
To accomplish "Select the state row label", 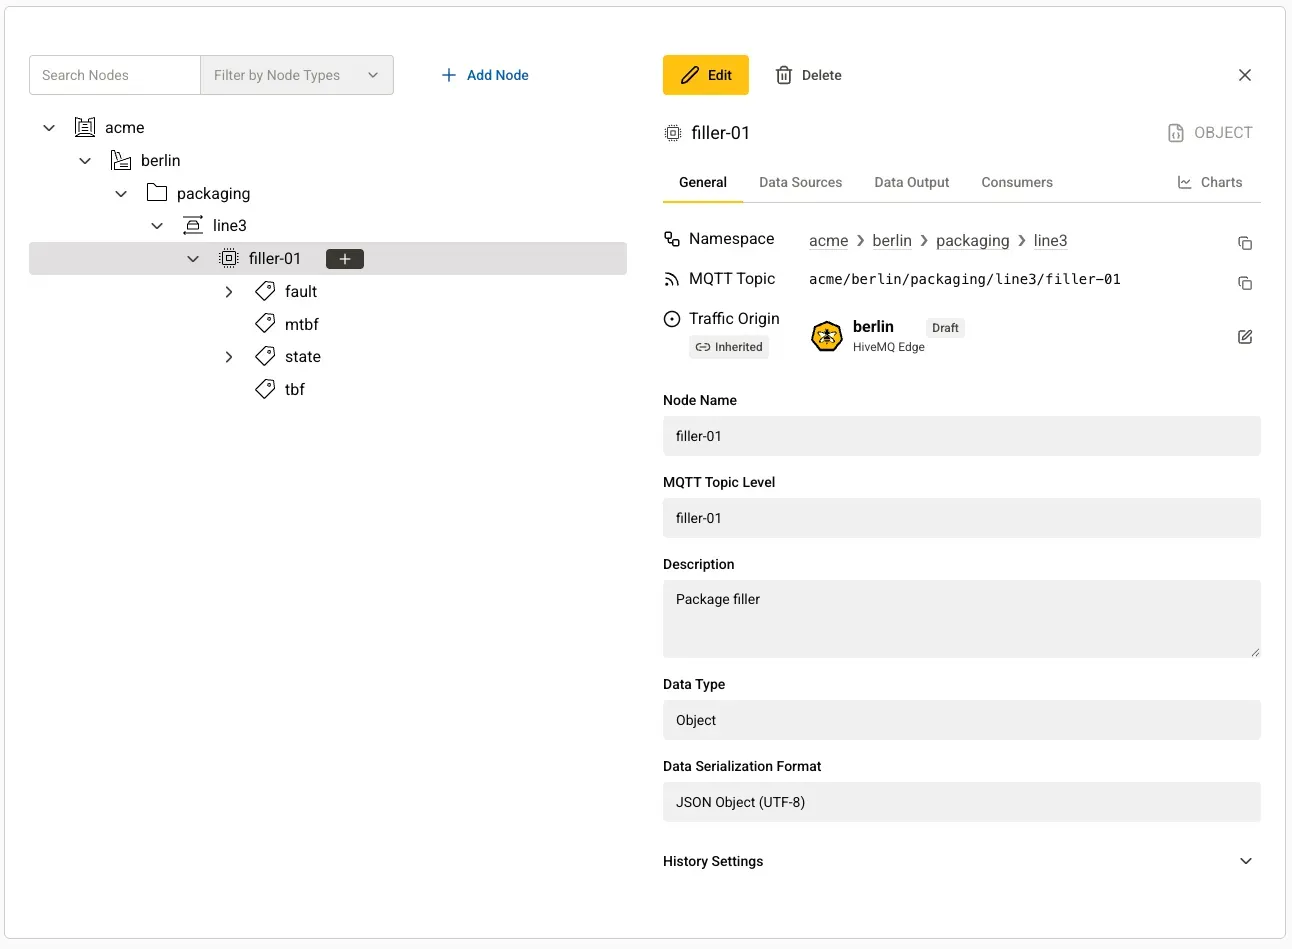I will tap(303, 356).
